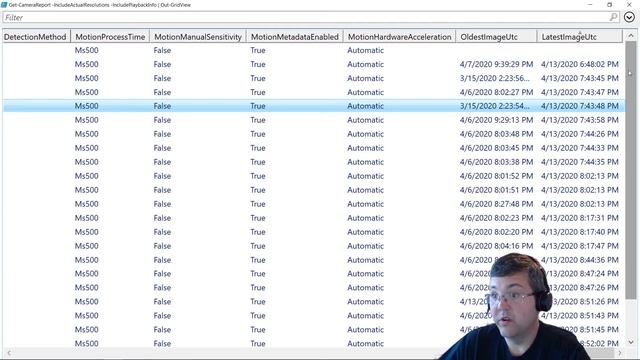
Task: Click Automatic in the highlighted row
Action: coord(365,106)
